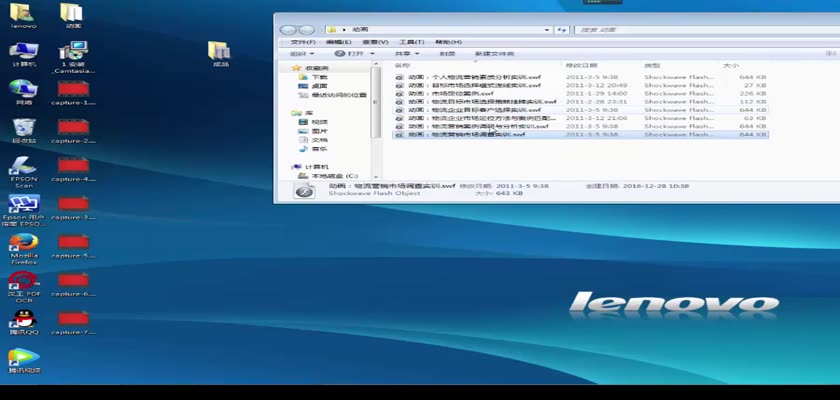Select 本地磁盘 (C:) in the navigation pane
Viewport: 840px width, 400px height.
(x=328, y=176)
